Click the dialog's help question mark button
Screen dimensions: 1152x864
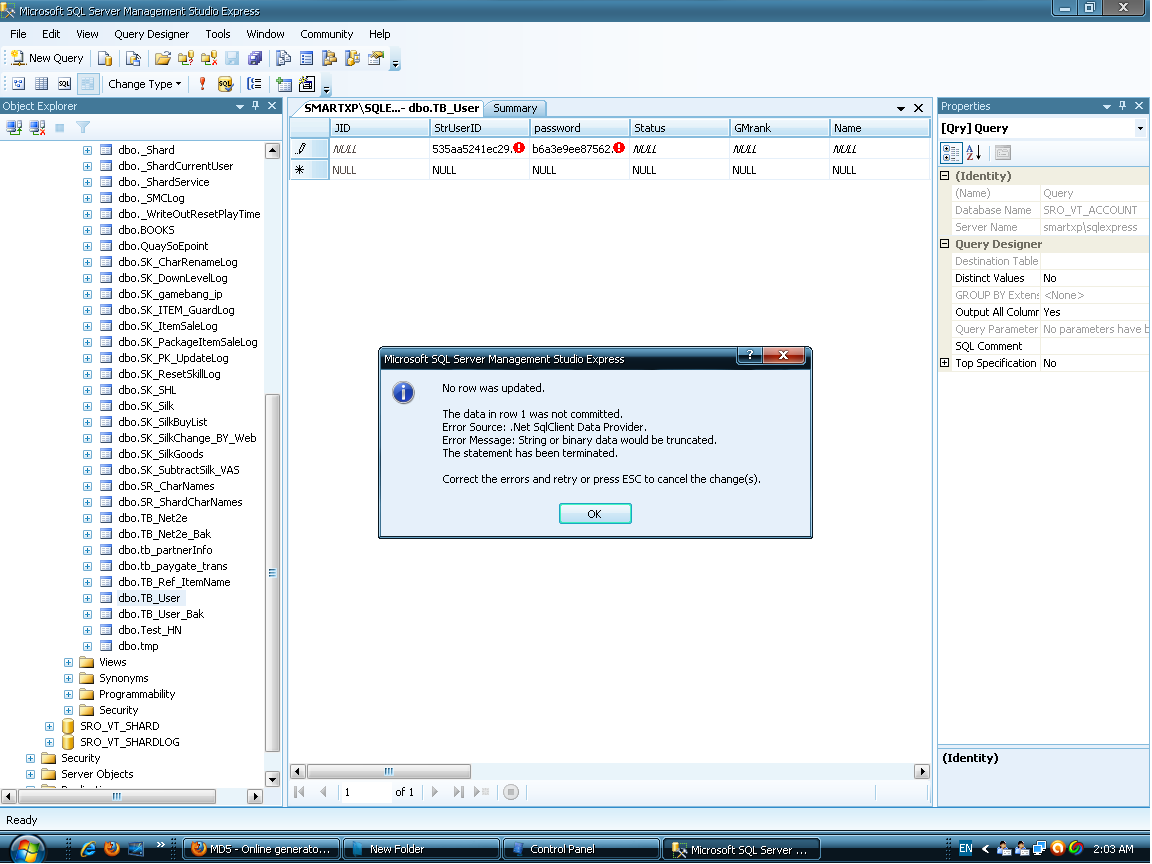pos(749,356)
